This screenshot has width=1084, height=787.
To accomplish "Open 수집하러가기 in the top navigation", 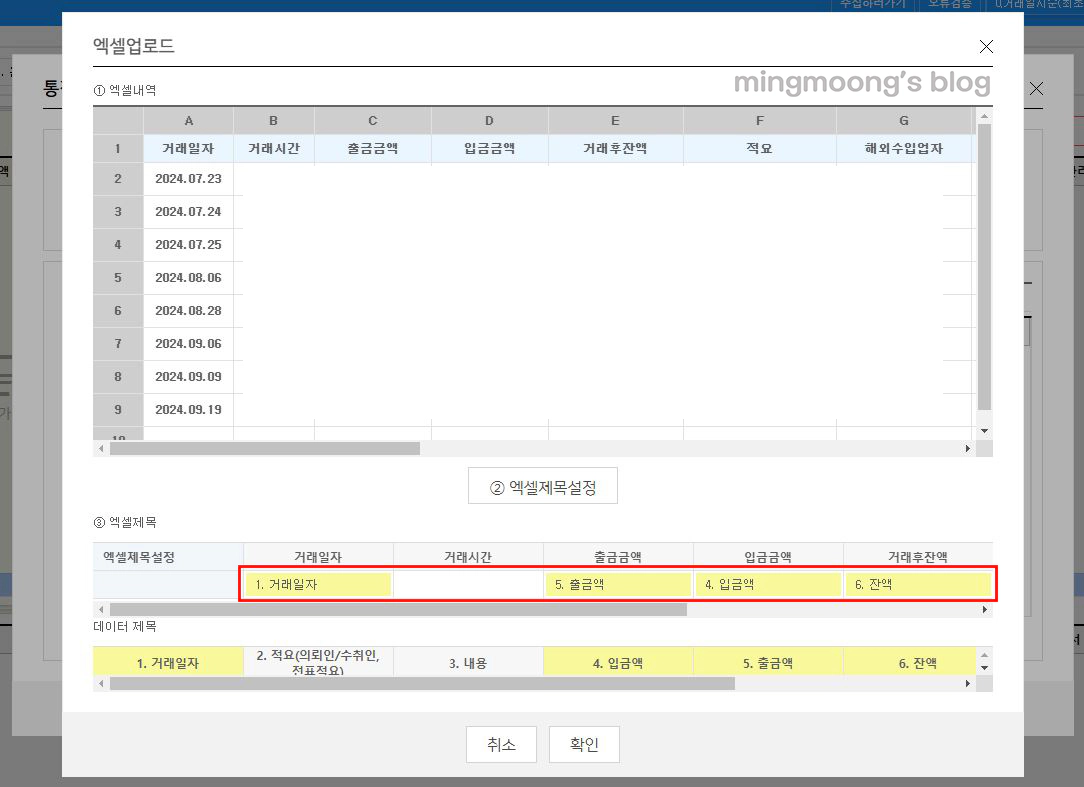I will tap(872, 4).
